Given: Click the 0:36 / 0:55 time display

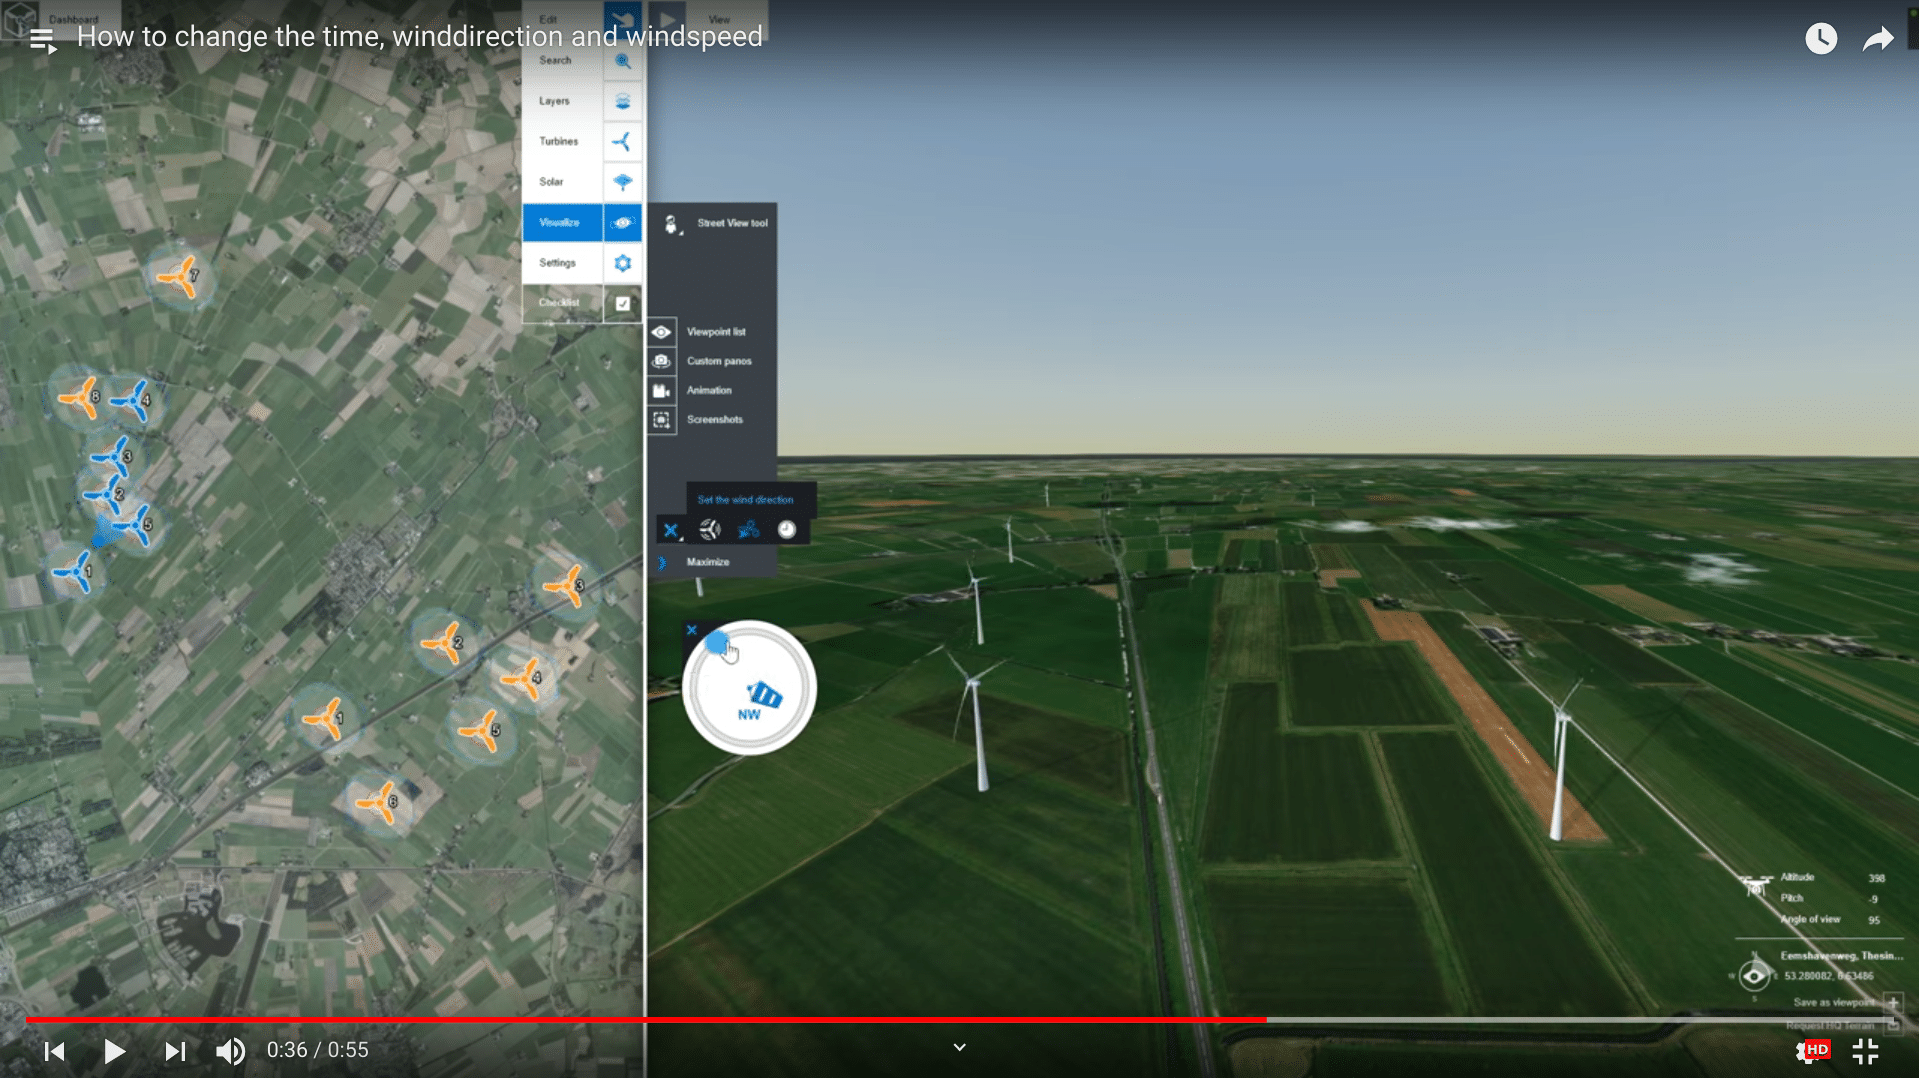Looking at the screenshot, I should (317, 1050).
